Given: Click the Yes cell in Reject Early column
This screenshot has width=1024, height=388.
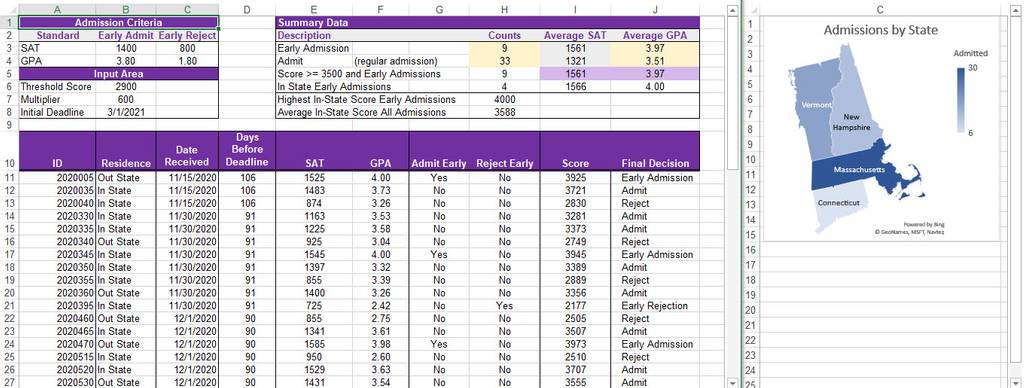Looking at the screenshot, I should tap(505, 306).
